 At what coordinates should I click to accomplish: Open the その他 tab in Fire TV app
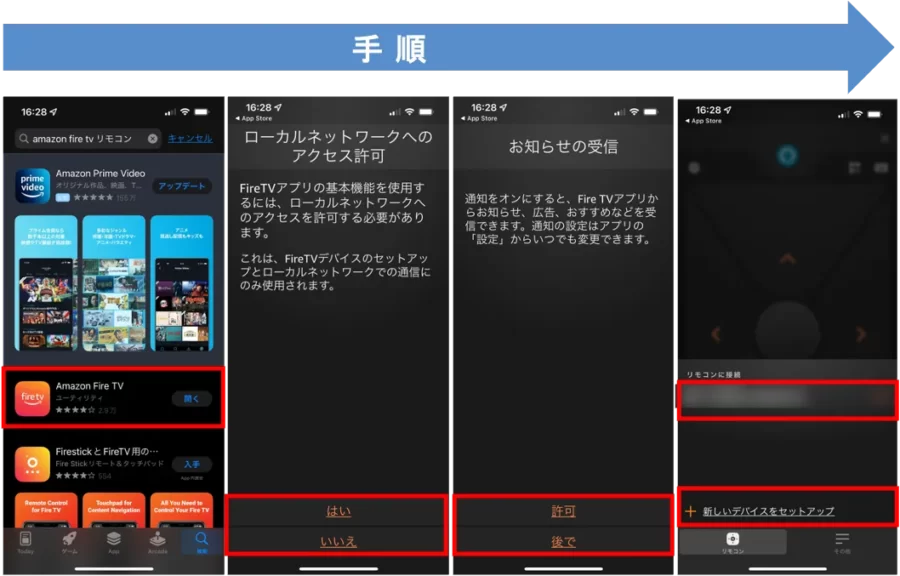841,542
